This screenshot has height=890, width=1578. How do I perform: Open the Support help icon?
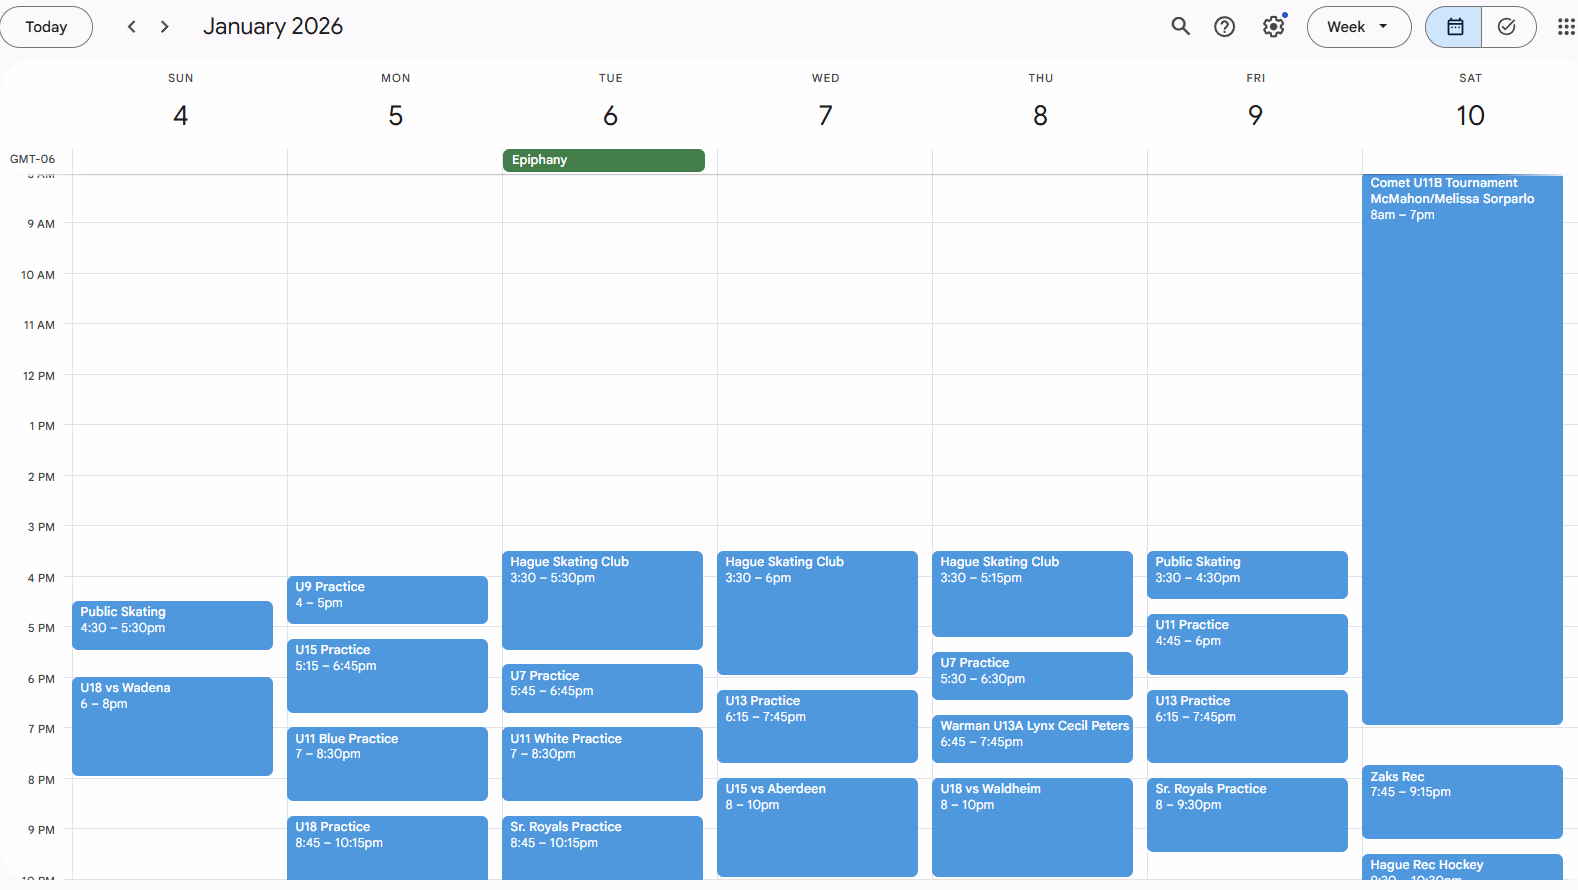point(1224,27)
